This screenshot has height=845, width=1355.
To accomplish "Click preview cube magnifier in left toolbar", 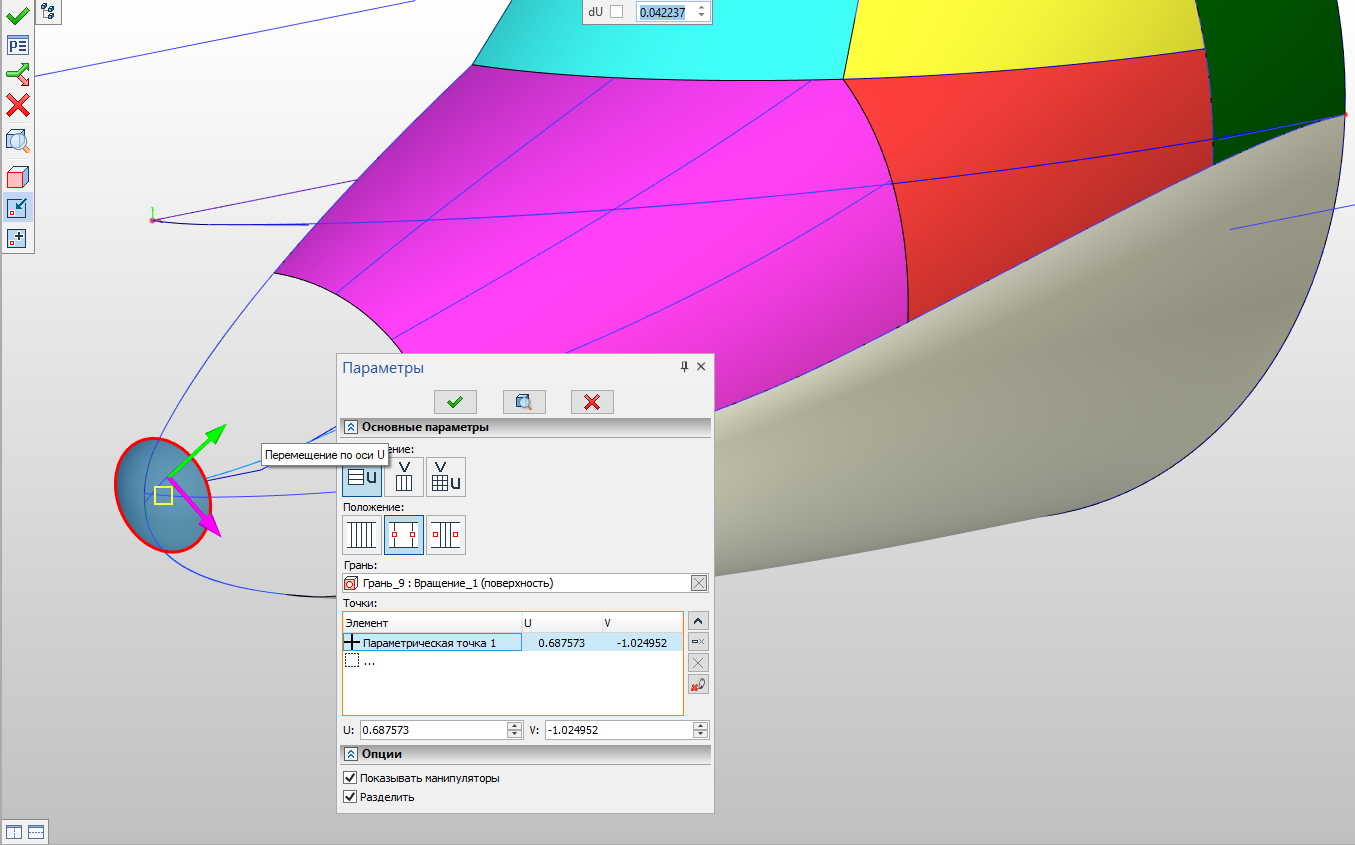I will tap(18, 140).
